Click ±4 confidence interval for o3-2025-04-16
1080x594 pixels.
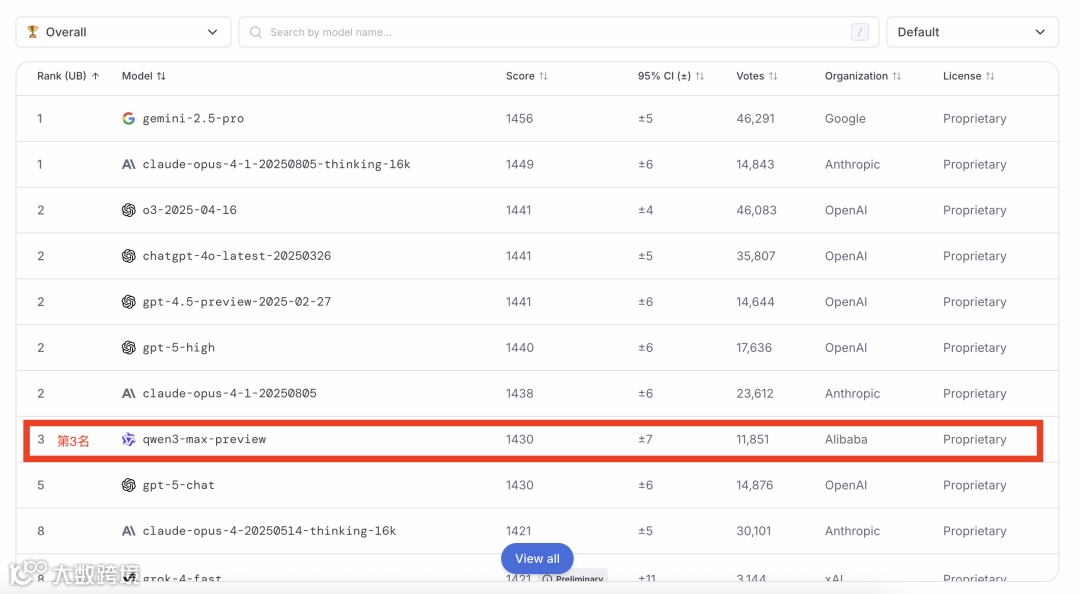[645, 210]
